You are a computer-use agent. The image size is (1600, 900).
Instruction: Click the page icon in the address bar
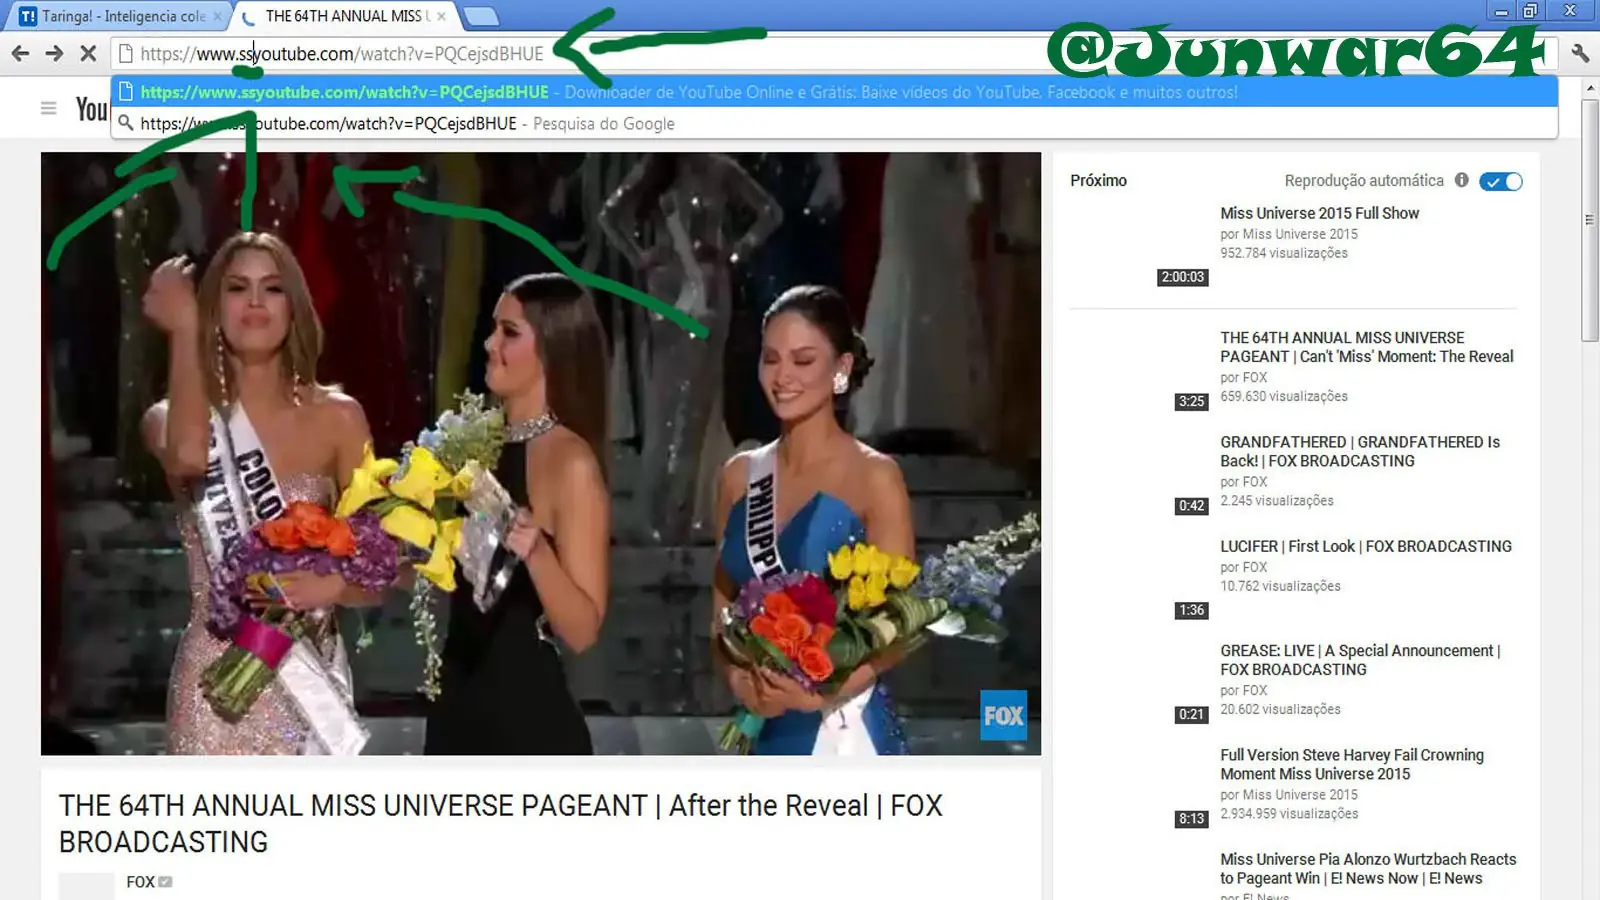click(125, 53)
